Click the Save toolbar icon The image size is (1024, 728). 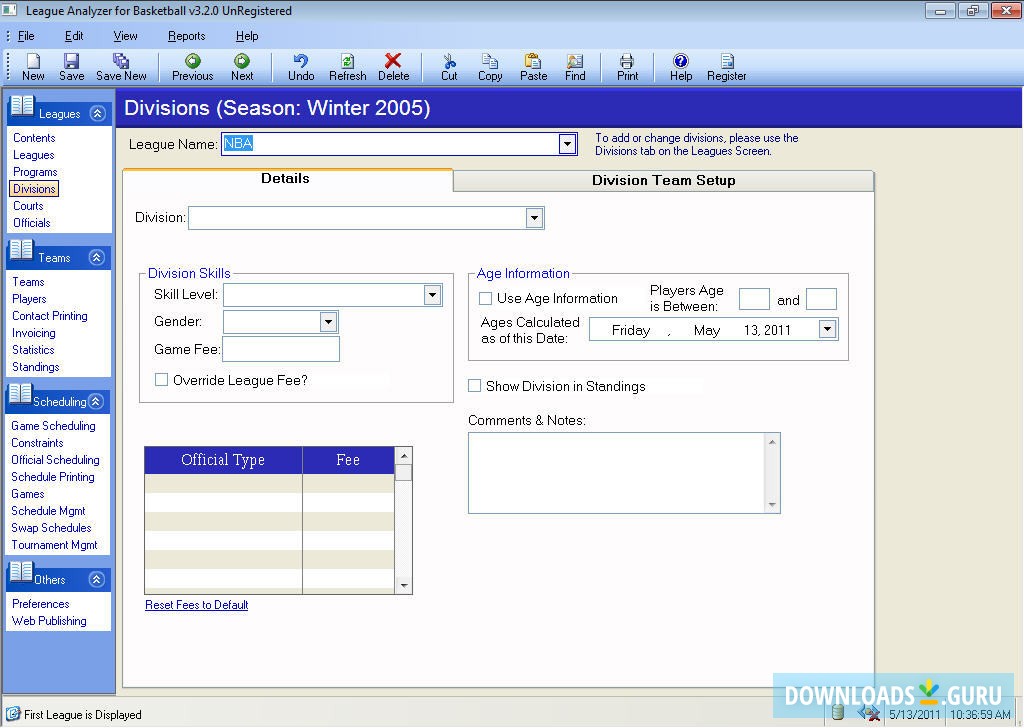71,61
